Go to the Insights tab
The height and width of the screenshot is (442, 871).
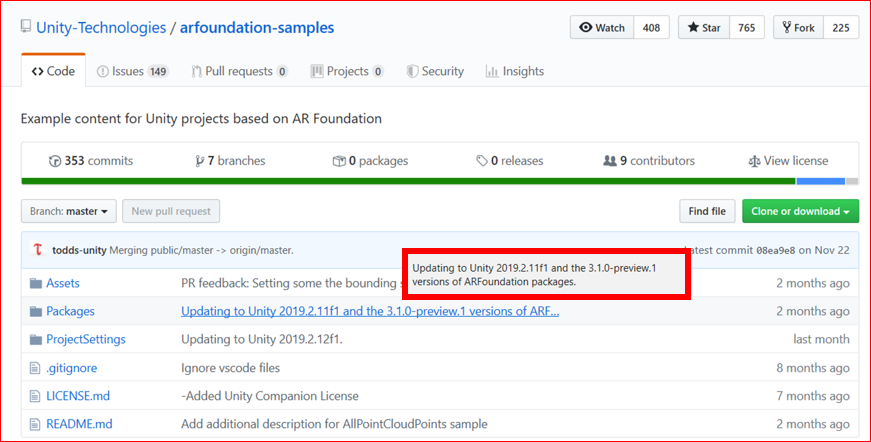[514, 71]
